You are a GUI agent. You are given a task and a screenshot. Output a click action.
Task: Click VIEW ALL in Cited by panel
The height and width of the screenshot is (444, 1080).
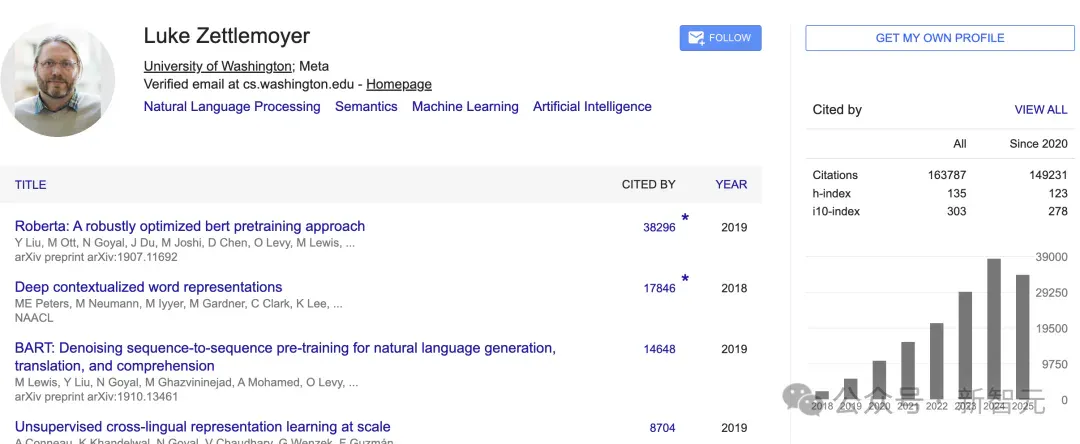(1041, 110)
